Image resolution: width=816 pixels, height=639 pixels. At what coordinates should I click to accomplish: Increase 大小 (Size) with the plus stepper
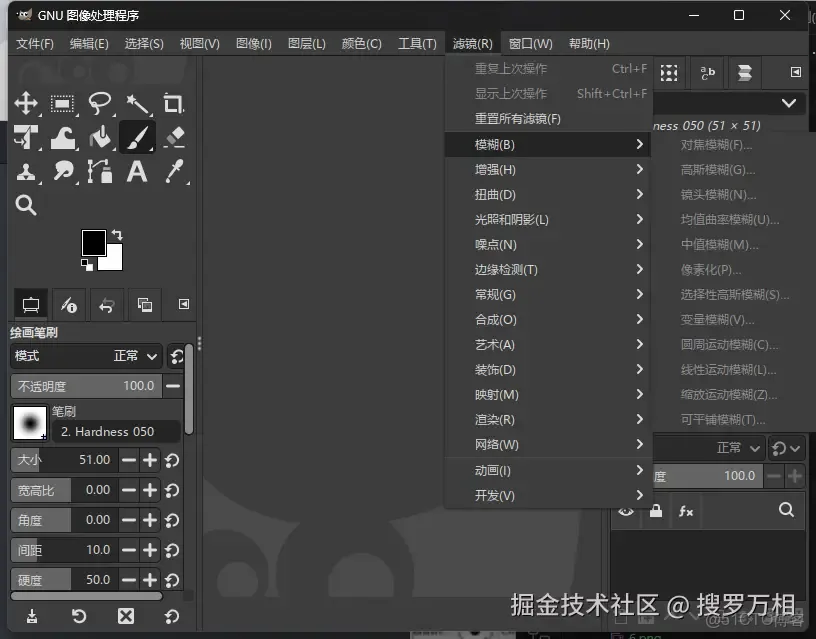[x=148, y=460]
